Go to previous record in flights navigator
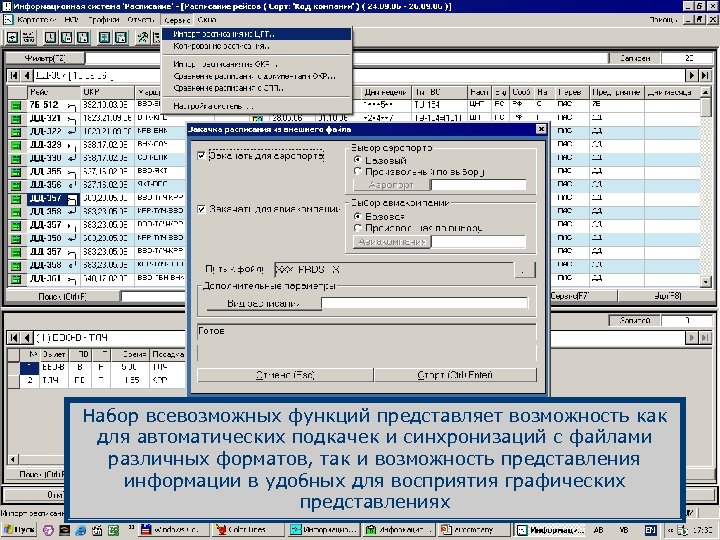 pos(27,75)
